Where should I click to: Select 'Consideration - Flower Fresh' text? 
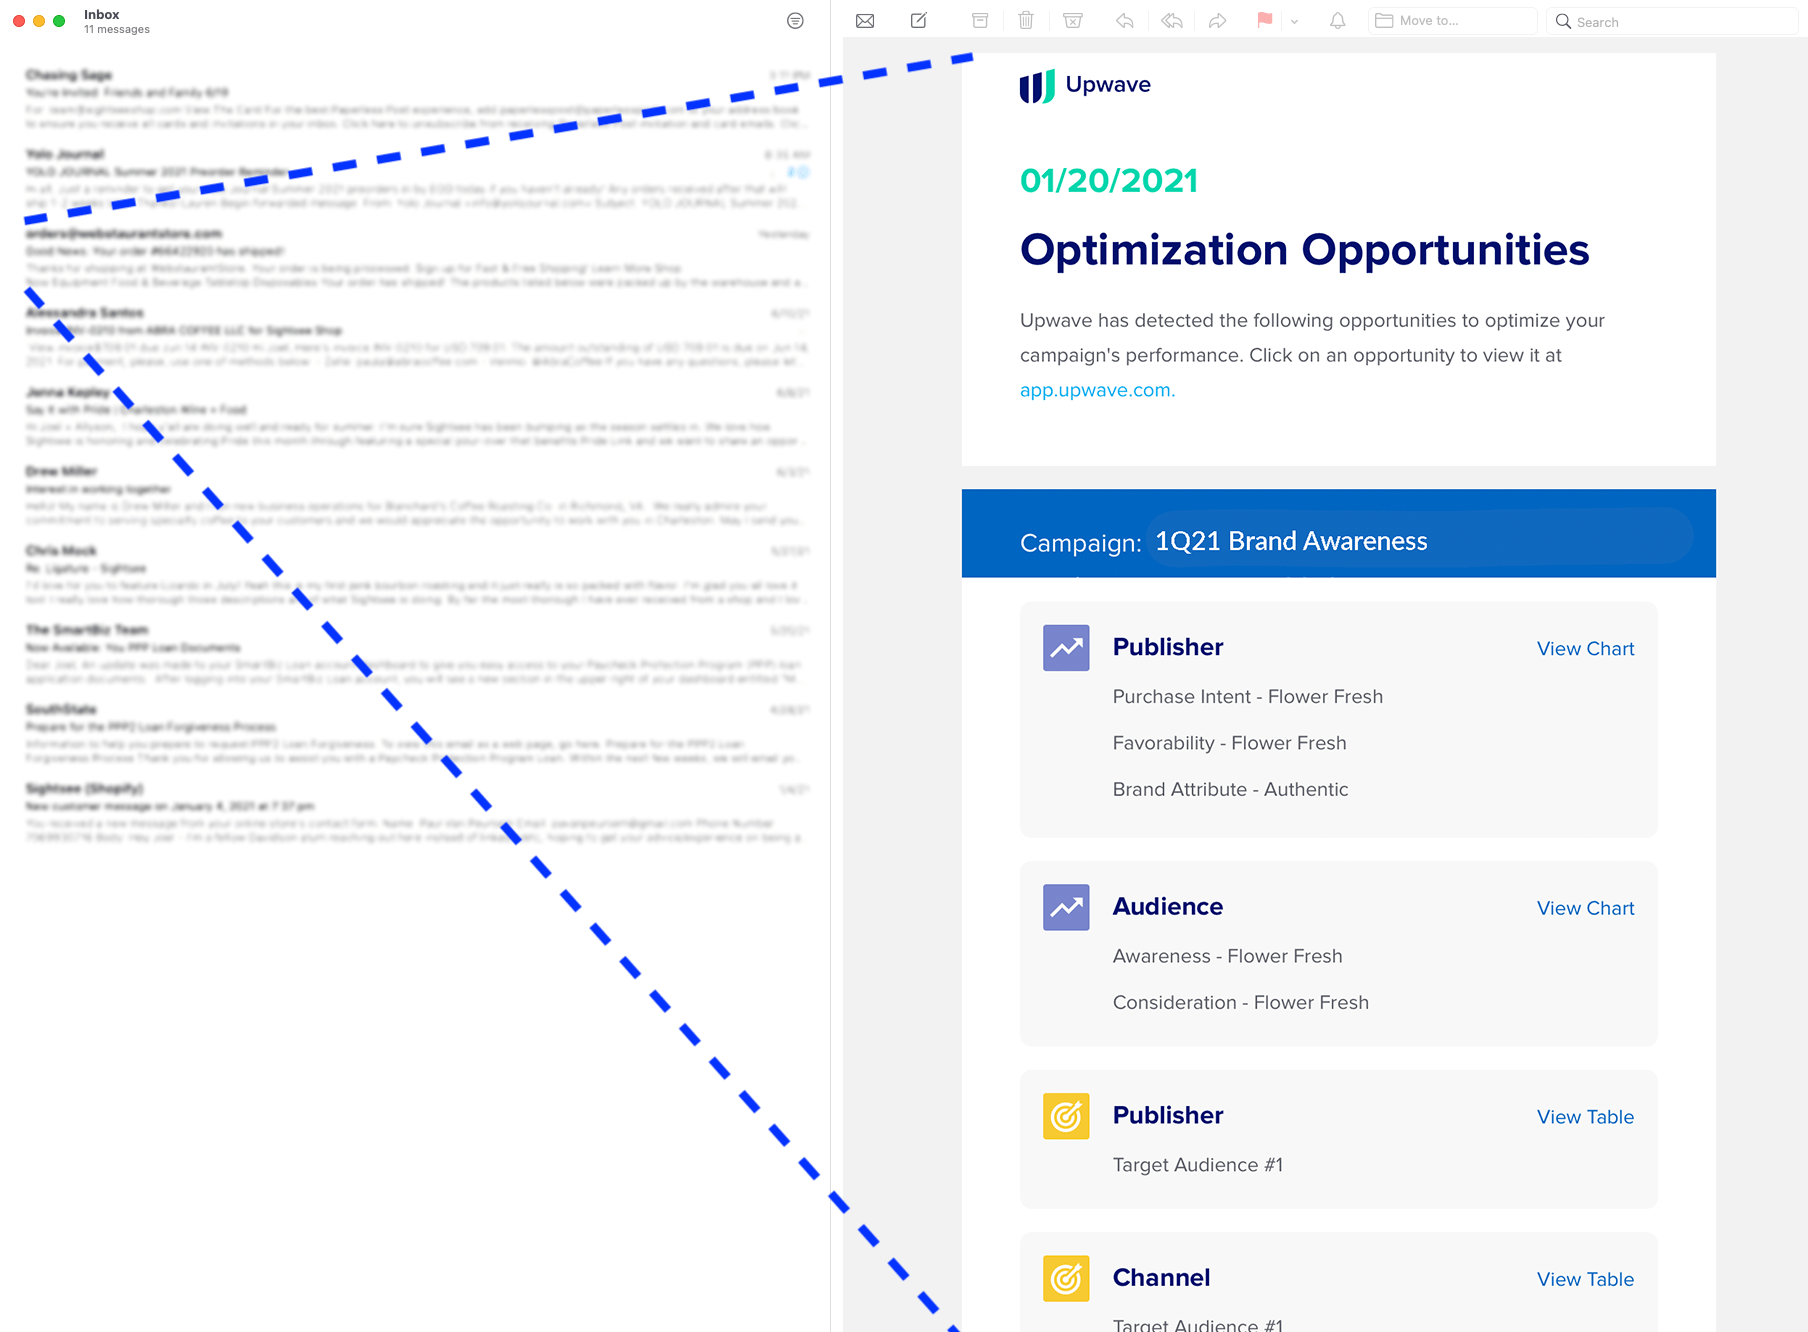pos(1241,1002)
